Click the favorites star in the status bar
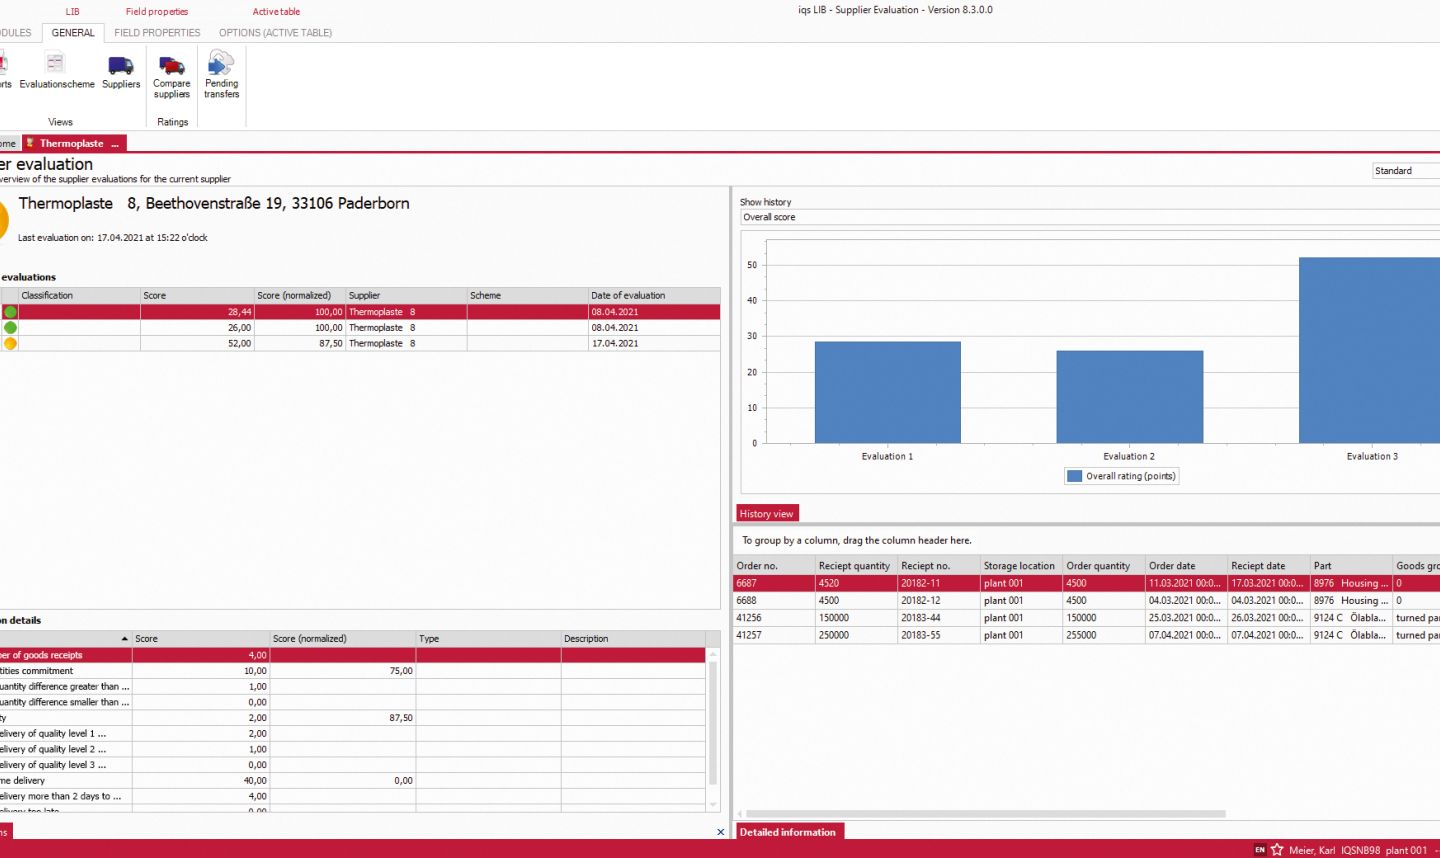 point(1277,849)
